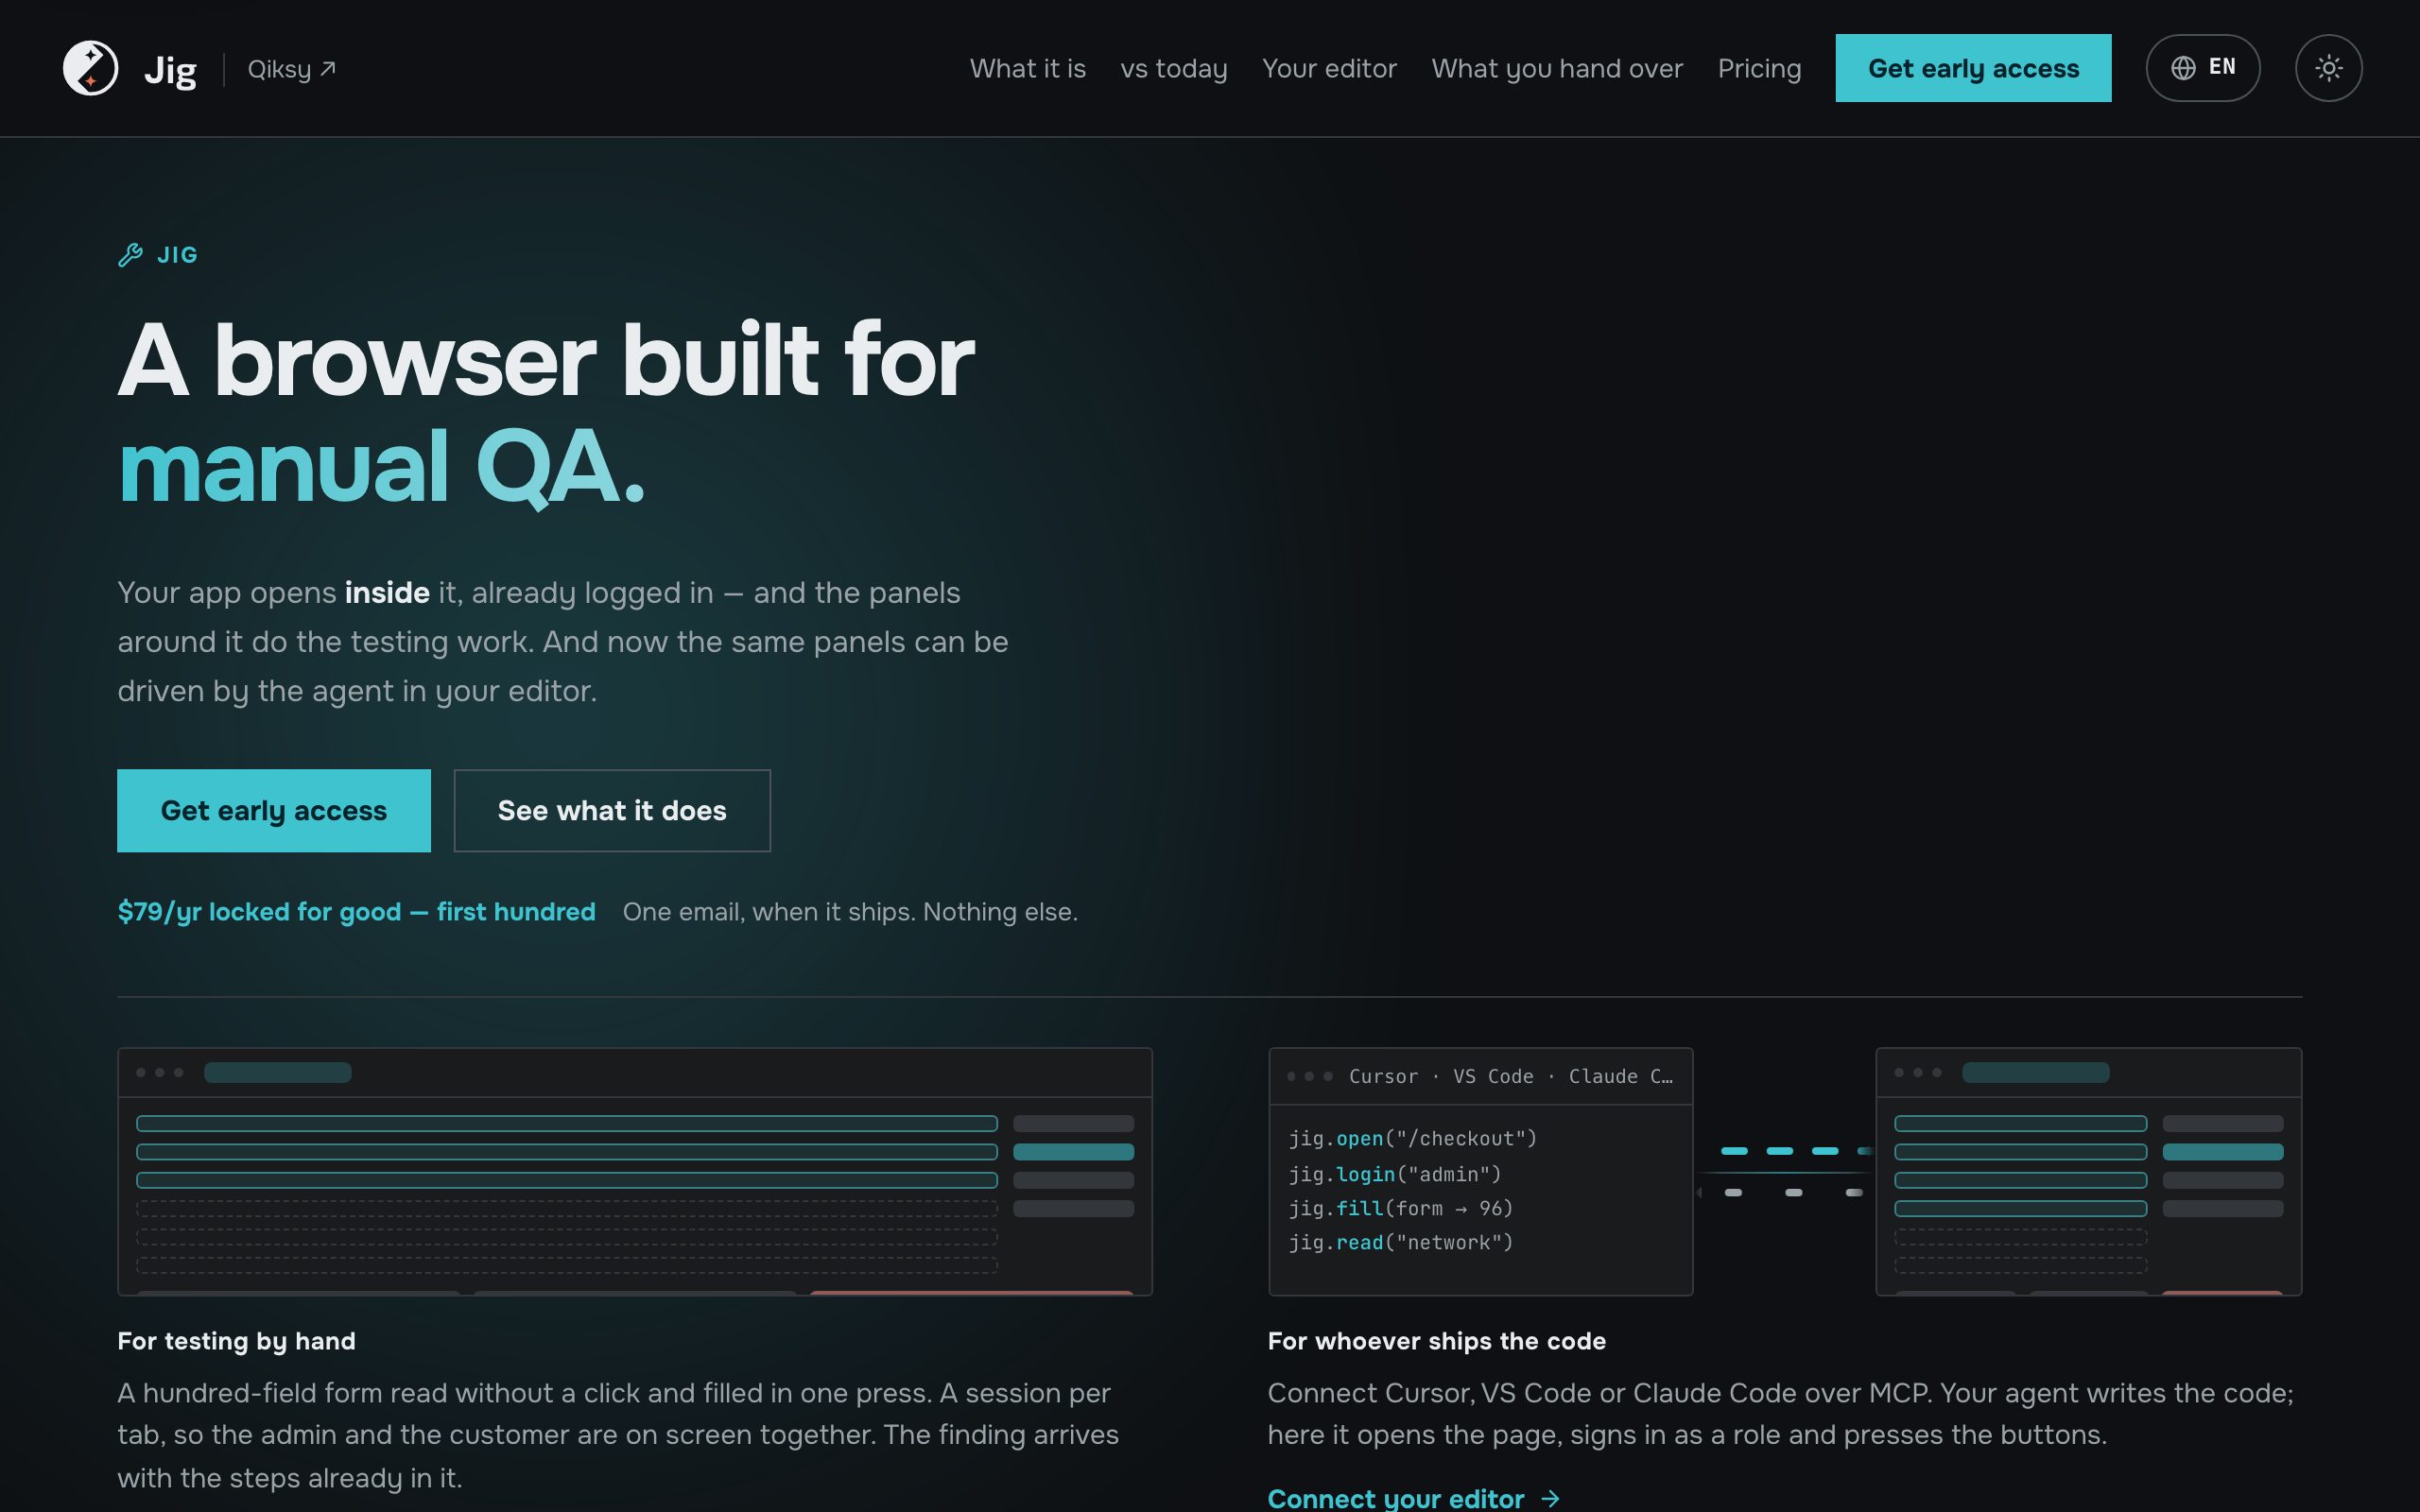Click the hero Get early access button
Viewport: 2420px width, 1512px height.
tap(274, 810)
